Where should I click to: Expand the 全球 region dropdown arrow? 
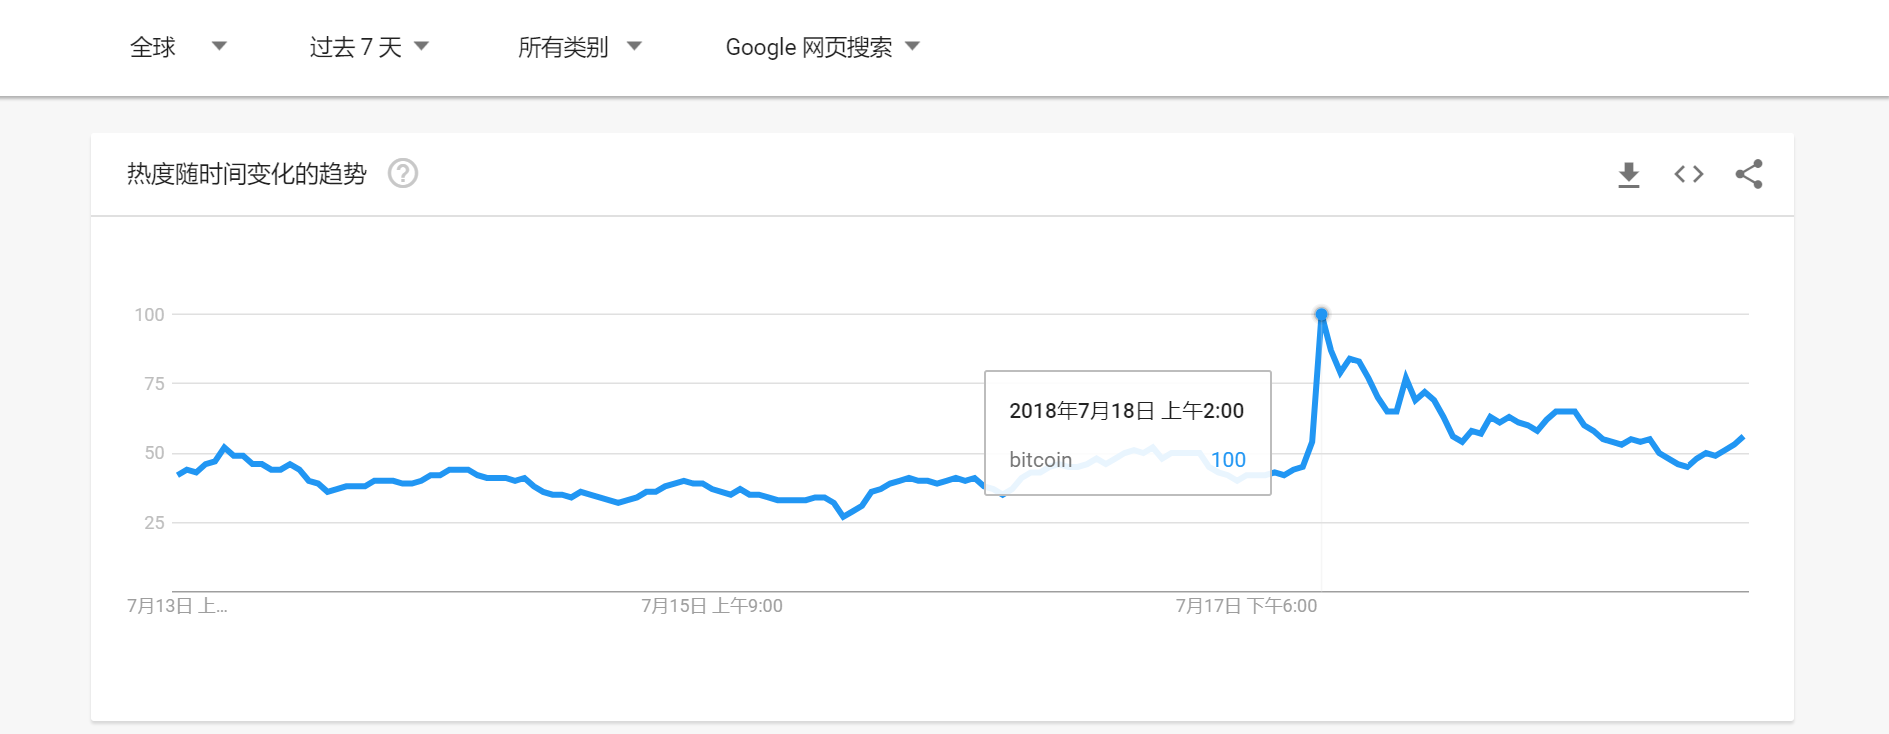[x=220, y=46]
